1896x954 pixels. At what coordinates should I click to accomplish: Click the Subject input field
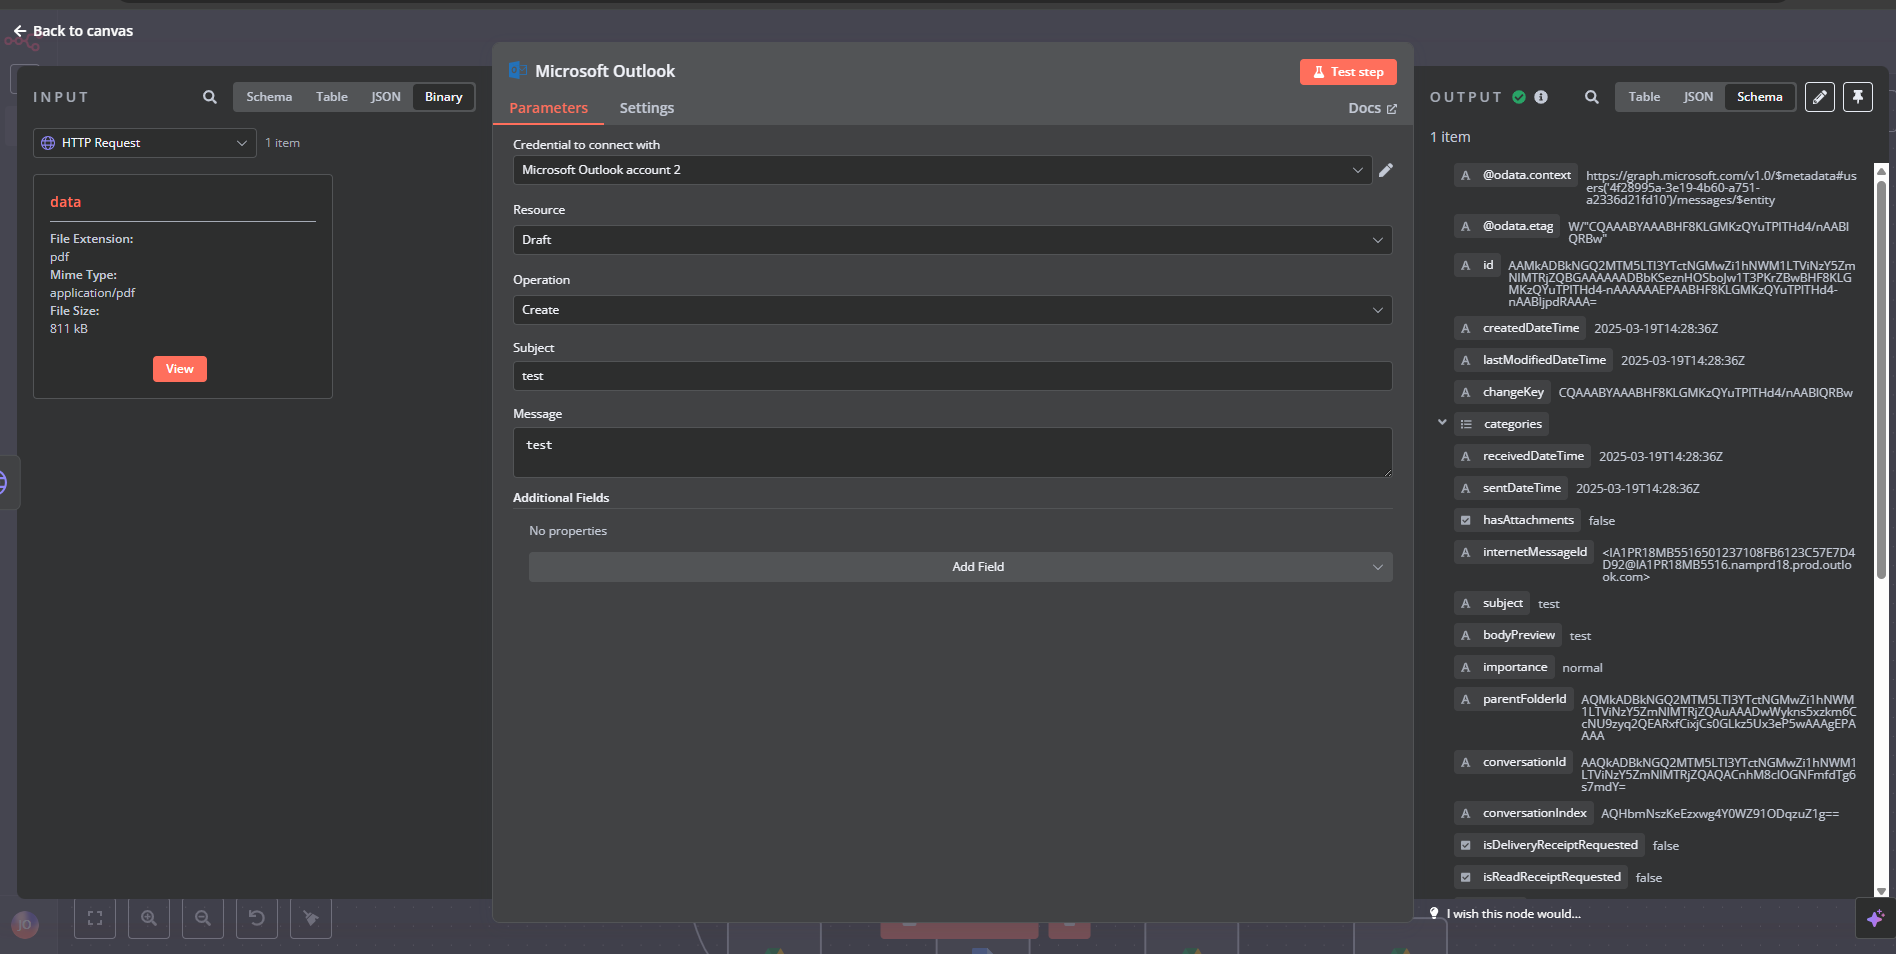pyautogui.click(x=952, y=376)
